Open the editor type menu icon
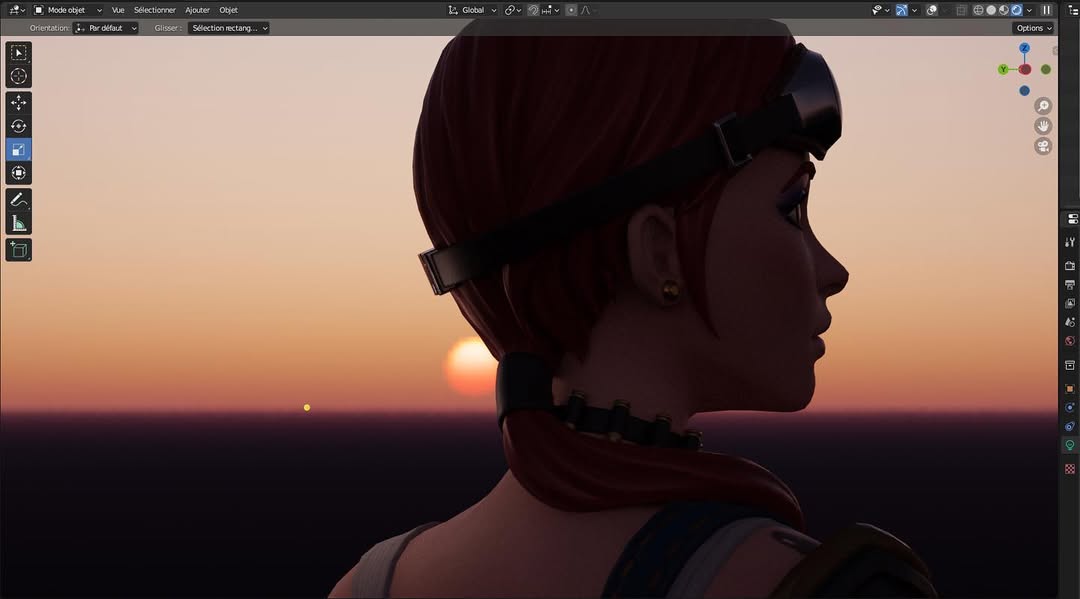The image size is (1080, 599). tap(17, 10)
